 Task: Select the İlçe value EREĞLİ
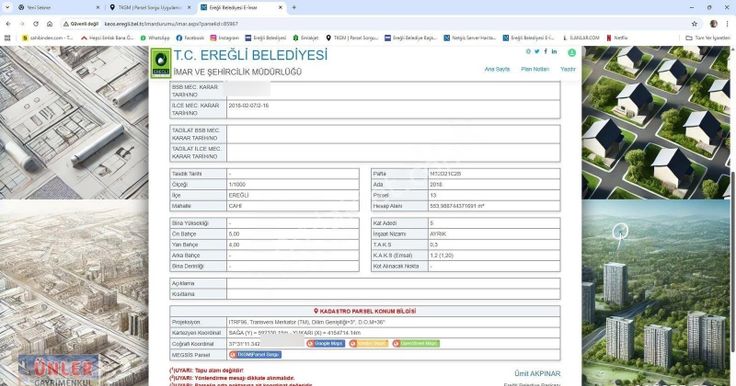(238, 195)
